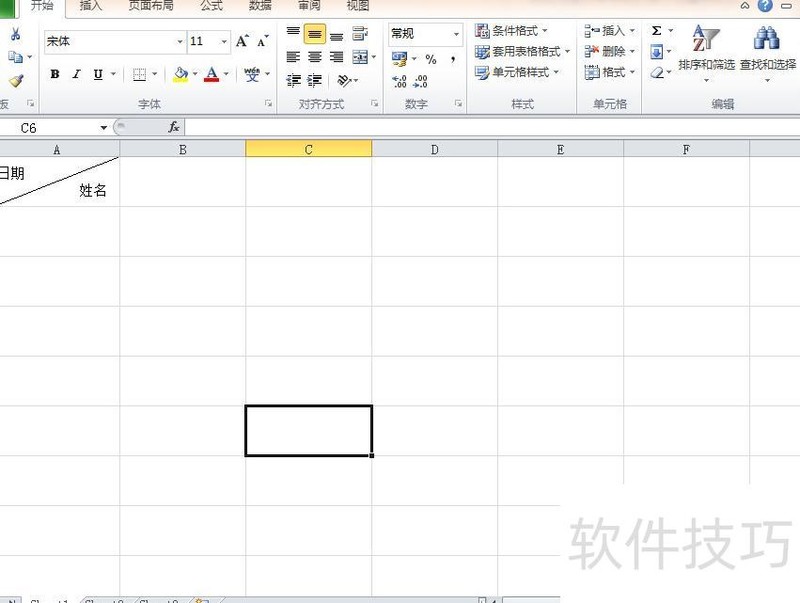Open the 宋体 font name dropdown
The width and height of the screenshot is (800, 603).
pyautogui.click(x=180, y=41)
